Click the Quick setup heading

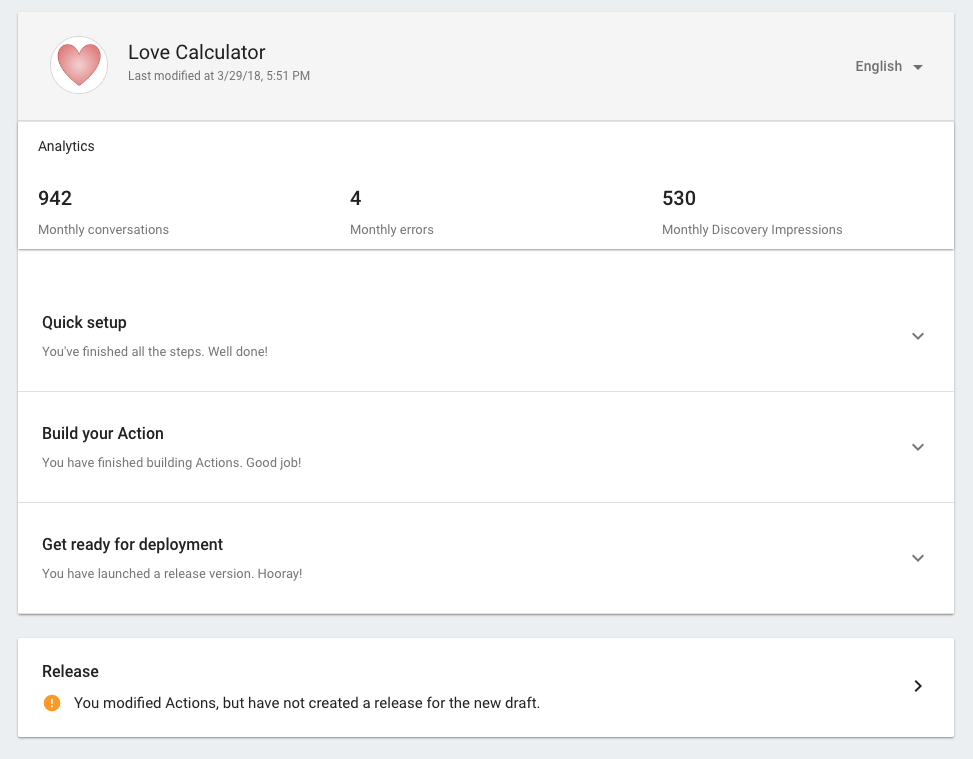coord(84,322)
